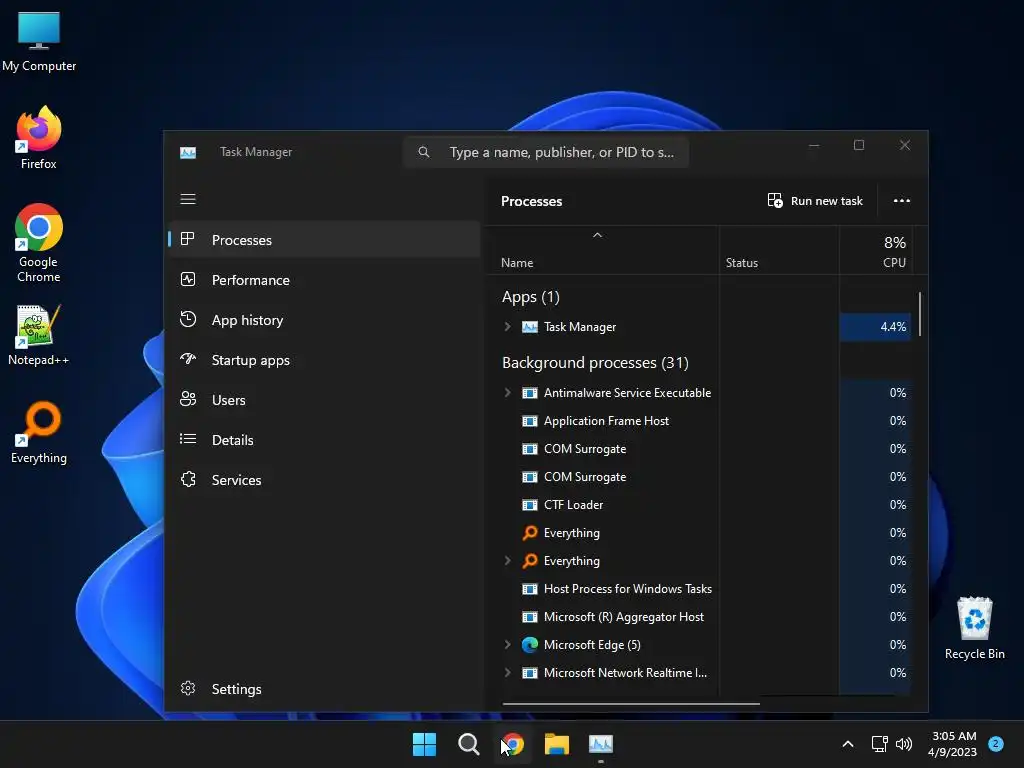The width and height of the screenshot is (1024, 768).
Task: Select the Notepad++ desktop icon
Action: click(39, 335)
